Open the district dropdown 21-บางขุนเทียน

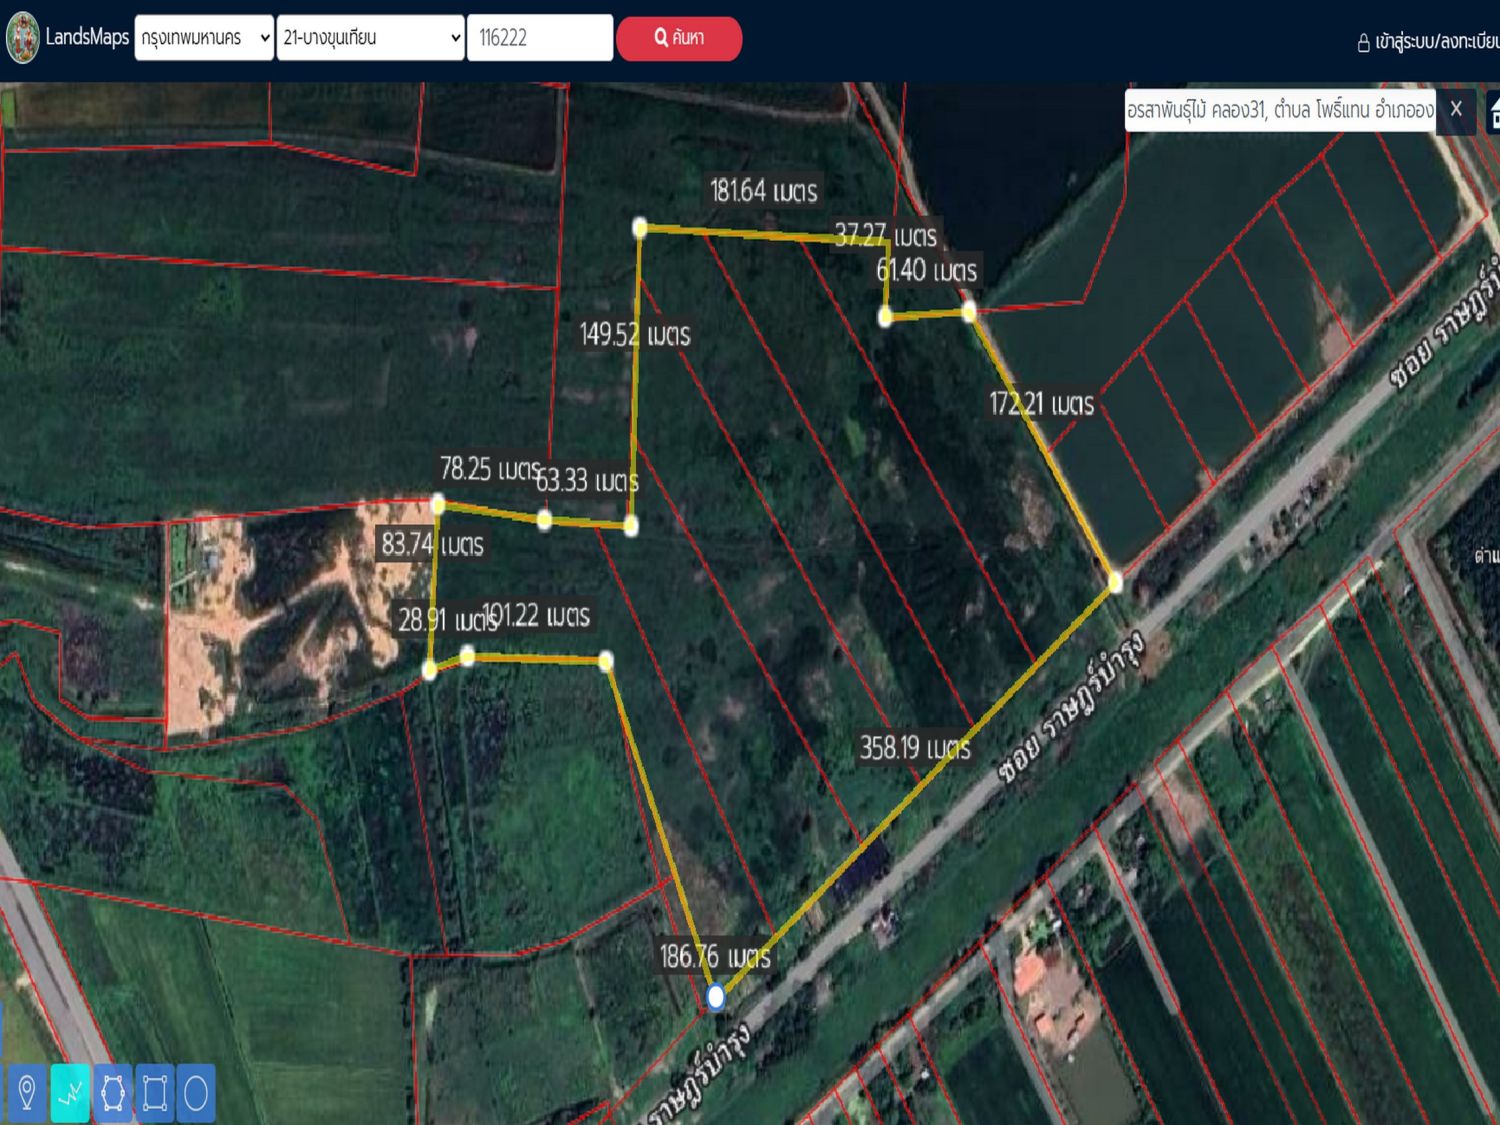tap(370, 38)
